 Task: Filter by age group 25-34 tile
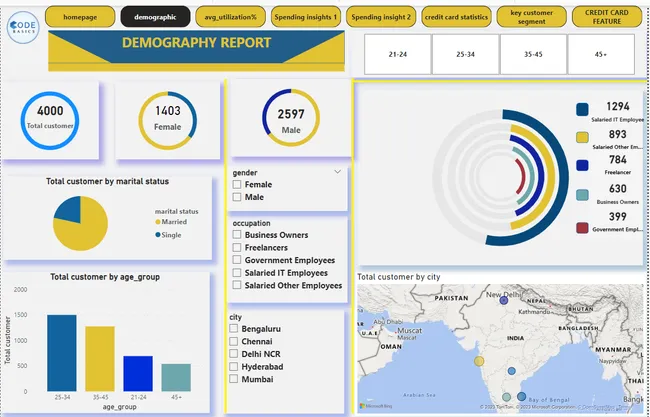pos(466,54)
